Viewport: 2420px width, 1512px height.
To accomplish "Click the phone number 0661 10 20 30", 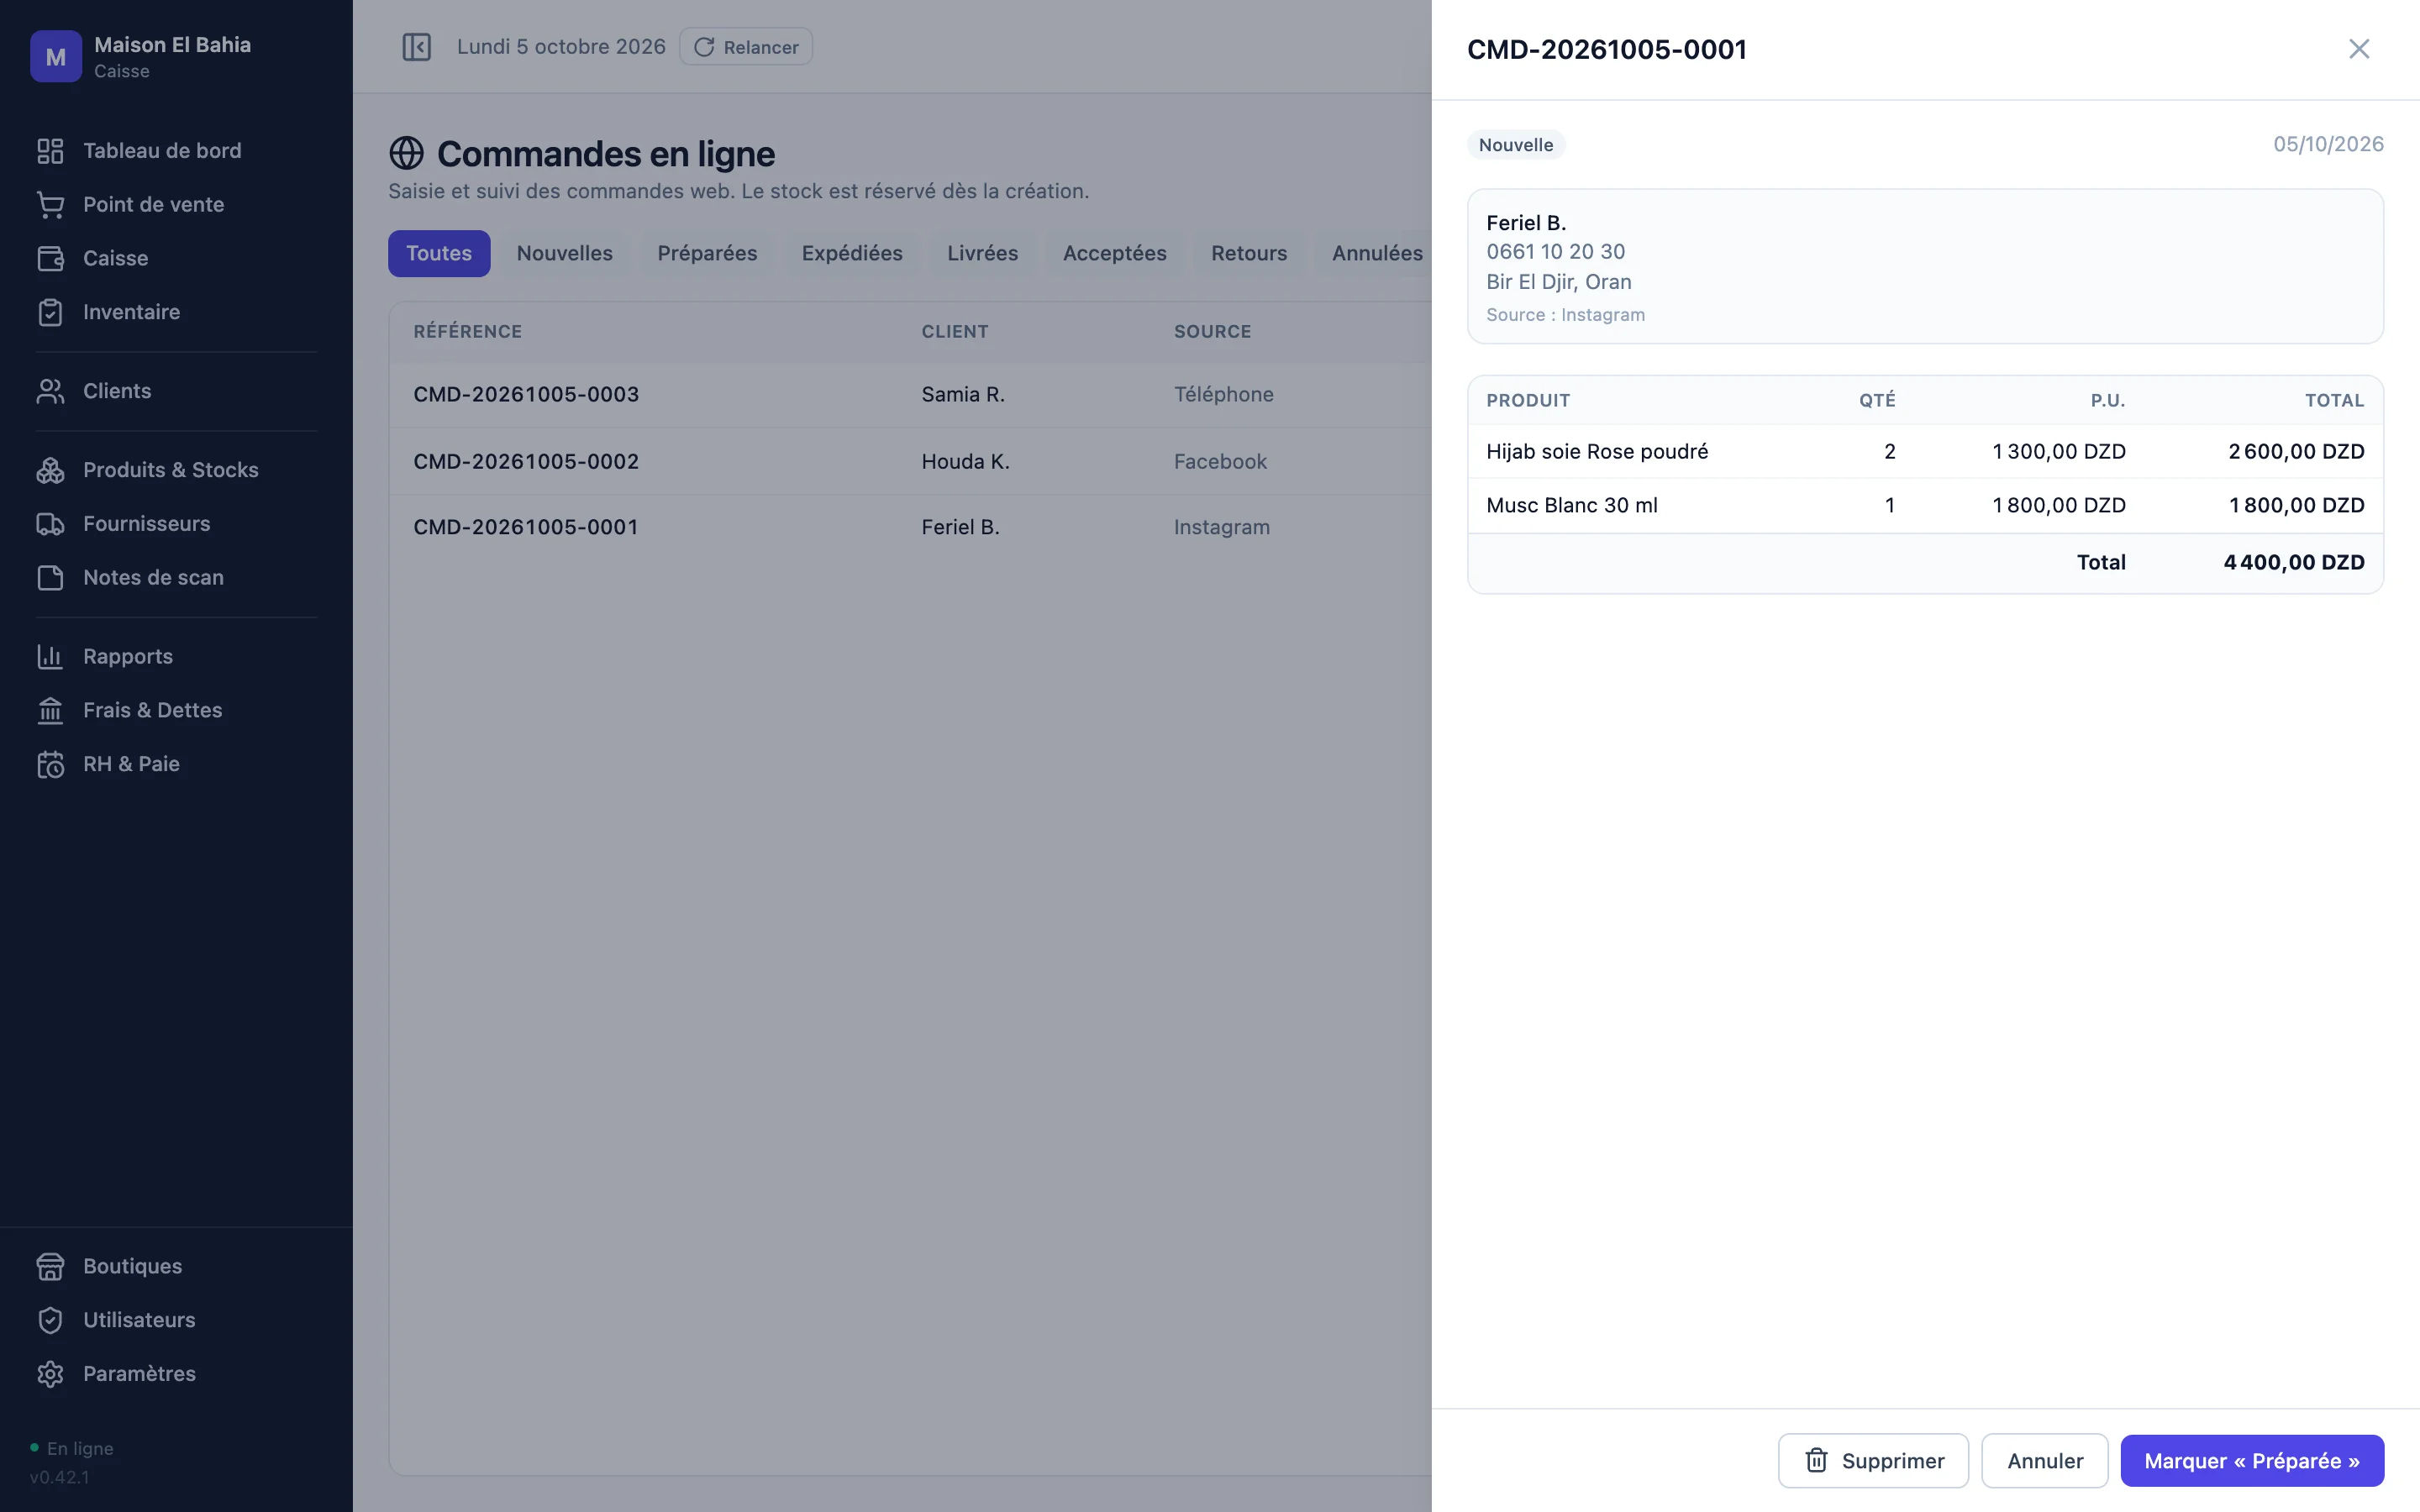I will (1555, 252).
